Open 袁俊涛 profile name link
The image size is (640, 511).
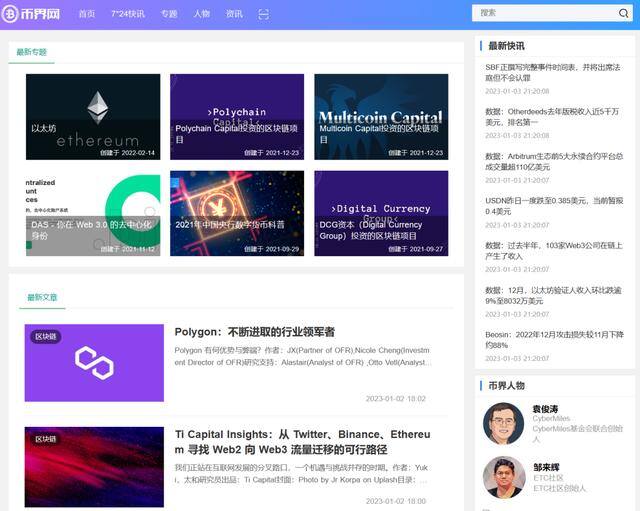click(545, 409)
